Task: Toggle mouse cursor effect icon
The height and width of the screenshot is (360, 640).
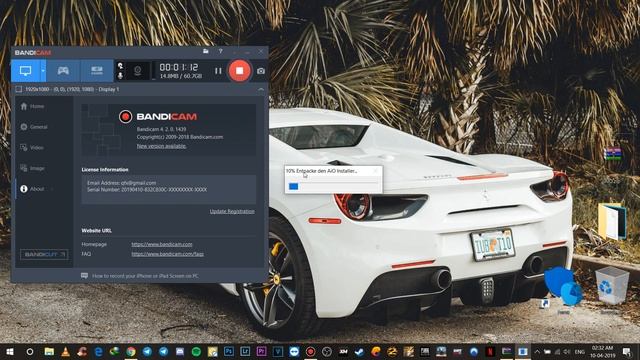Action: point(120,66)
